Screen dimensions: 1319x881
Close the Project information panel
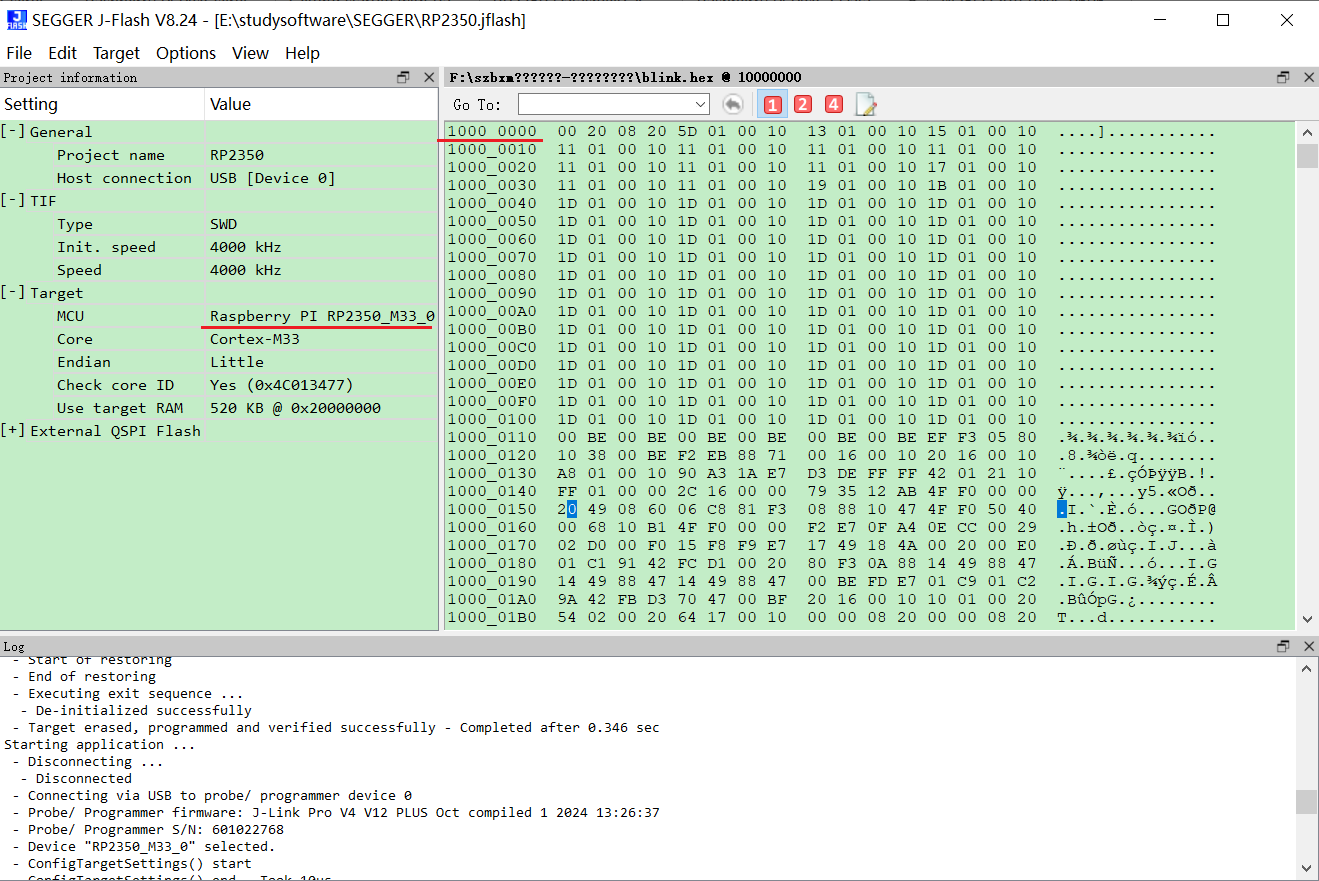coord(429,77)
